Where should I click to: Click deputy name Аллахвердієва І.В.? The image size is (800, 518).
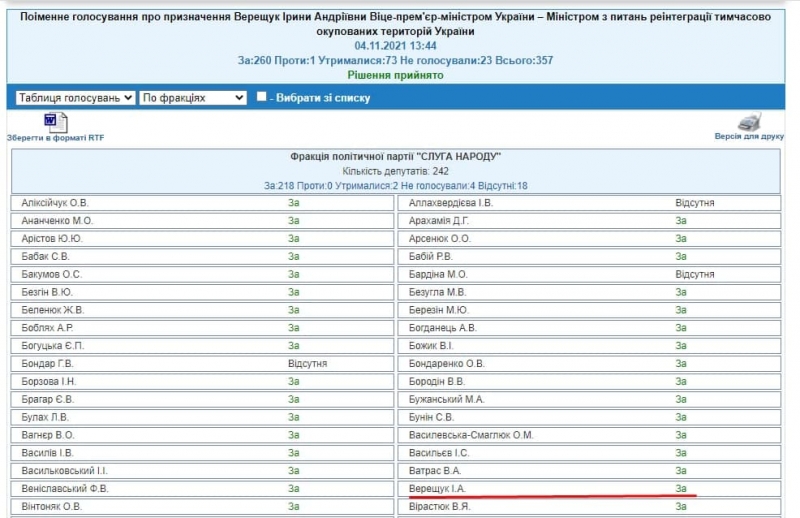point(451,202)
